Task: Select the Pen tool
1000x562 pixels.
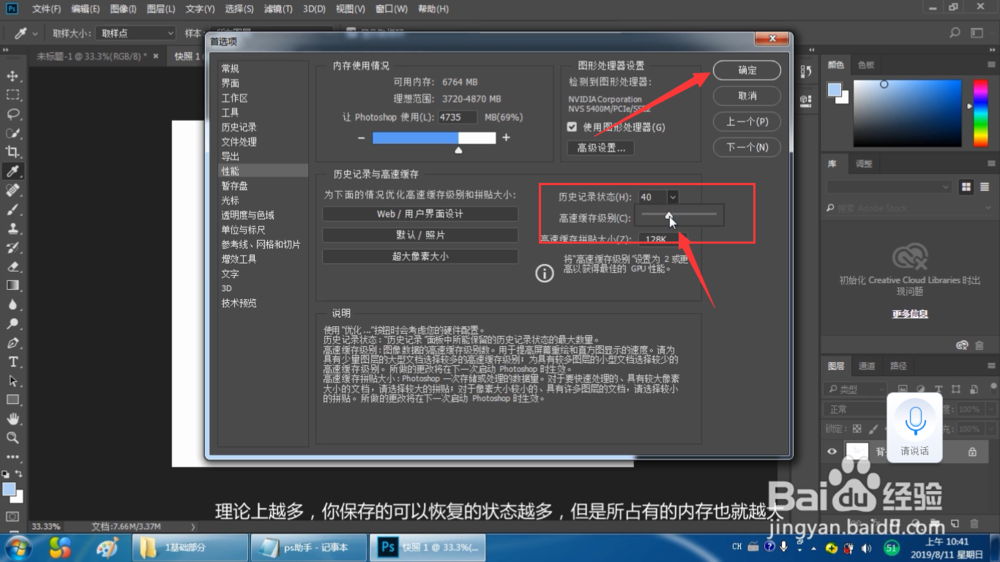Action: (x=13, y=343)
